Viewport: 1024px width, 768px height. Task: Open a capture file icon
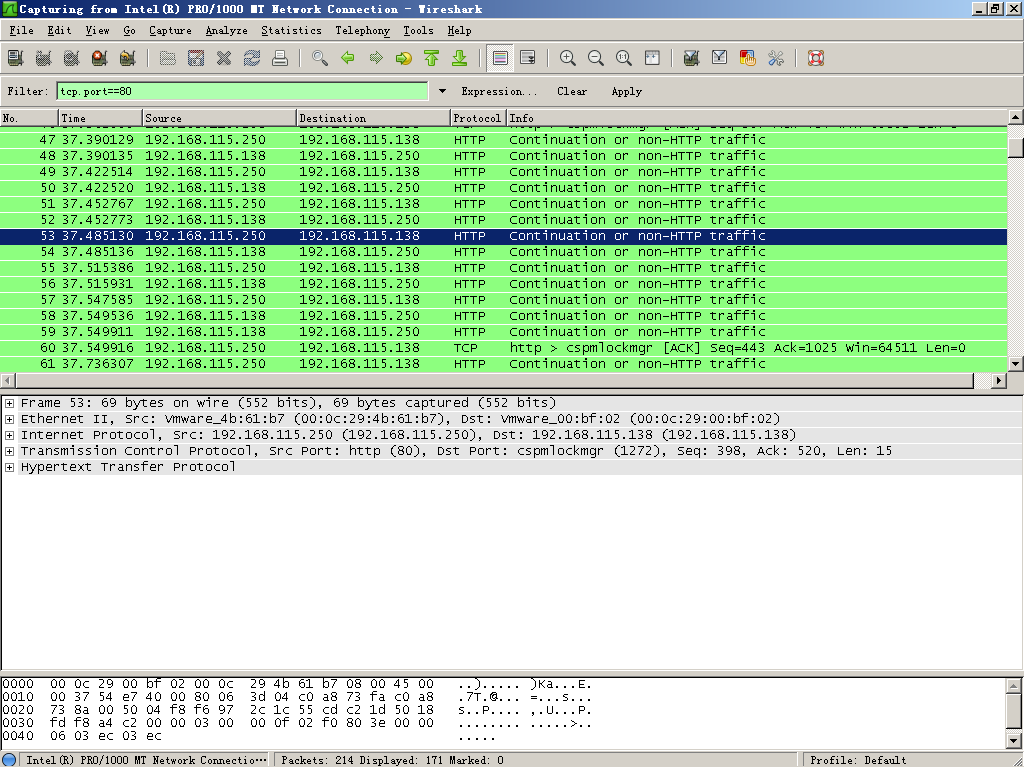coord(168,58)
